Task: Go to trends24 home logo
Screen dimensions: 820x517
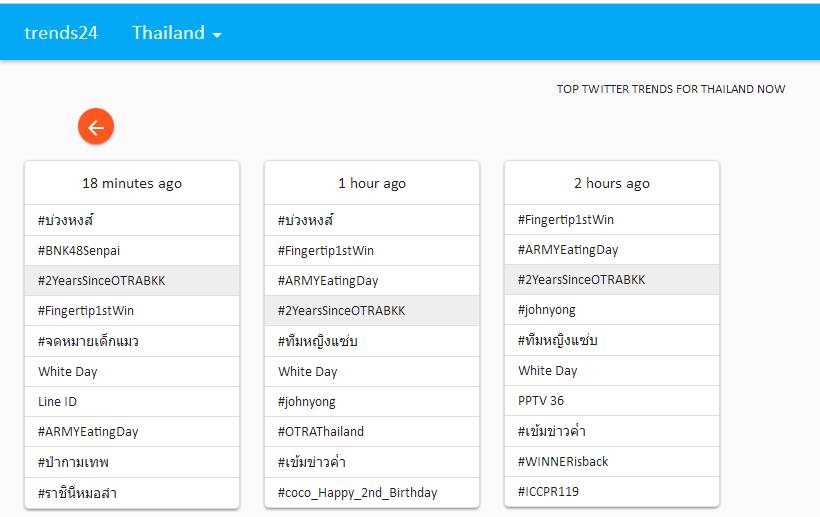Action: 61,33
